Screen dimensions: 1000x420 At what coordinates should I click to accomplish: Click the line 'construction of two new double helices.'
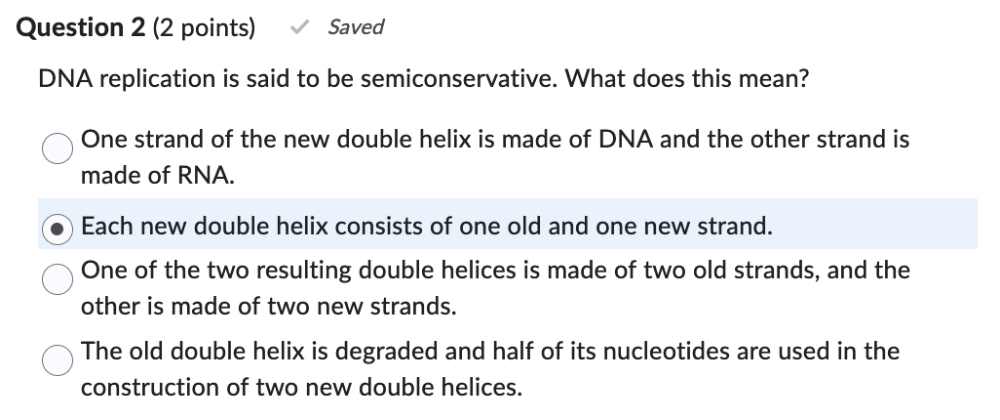click(301, 387)
